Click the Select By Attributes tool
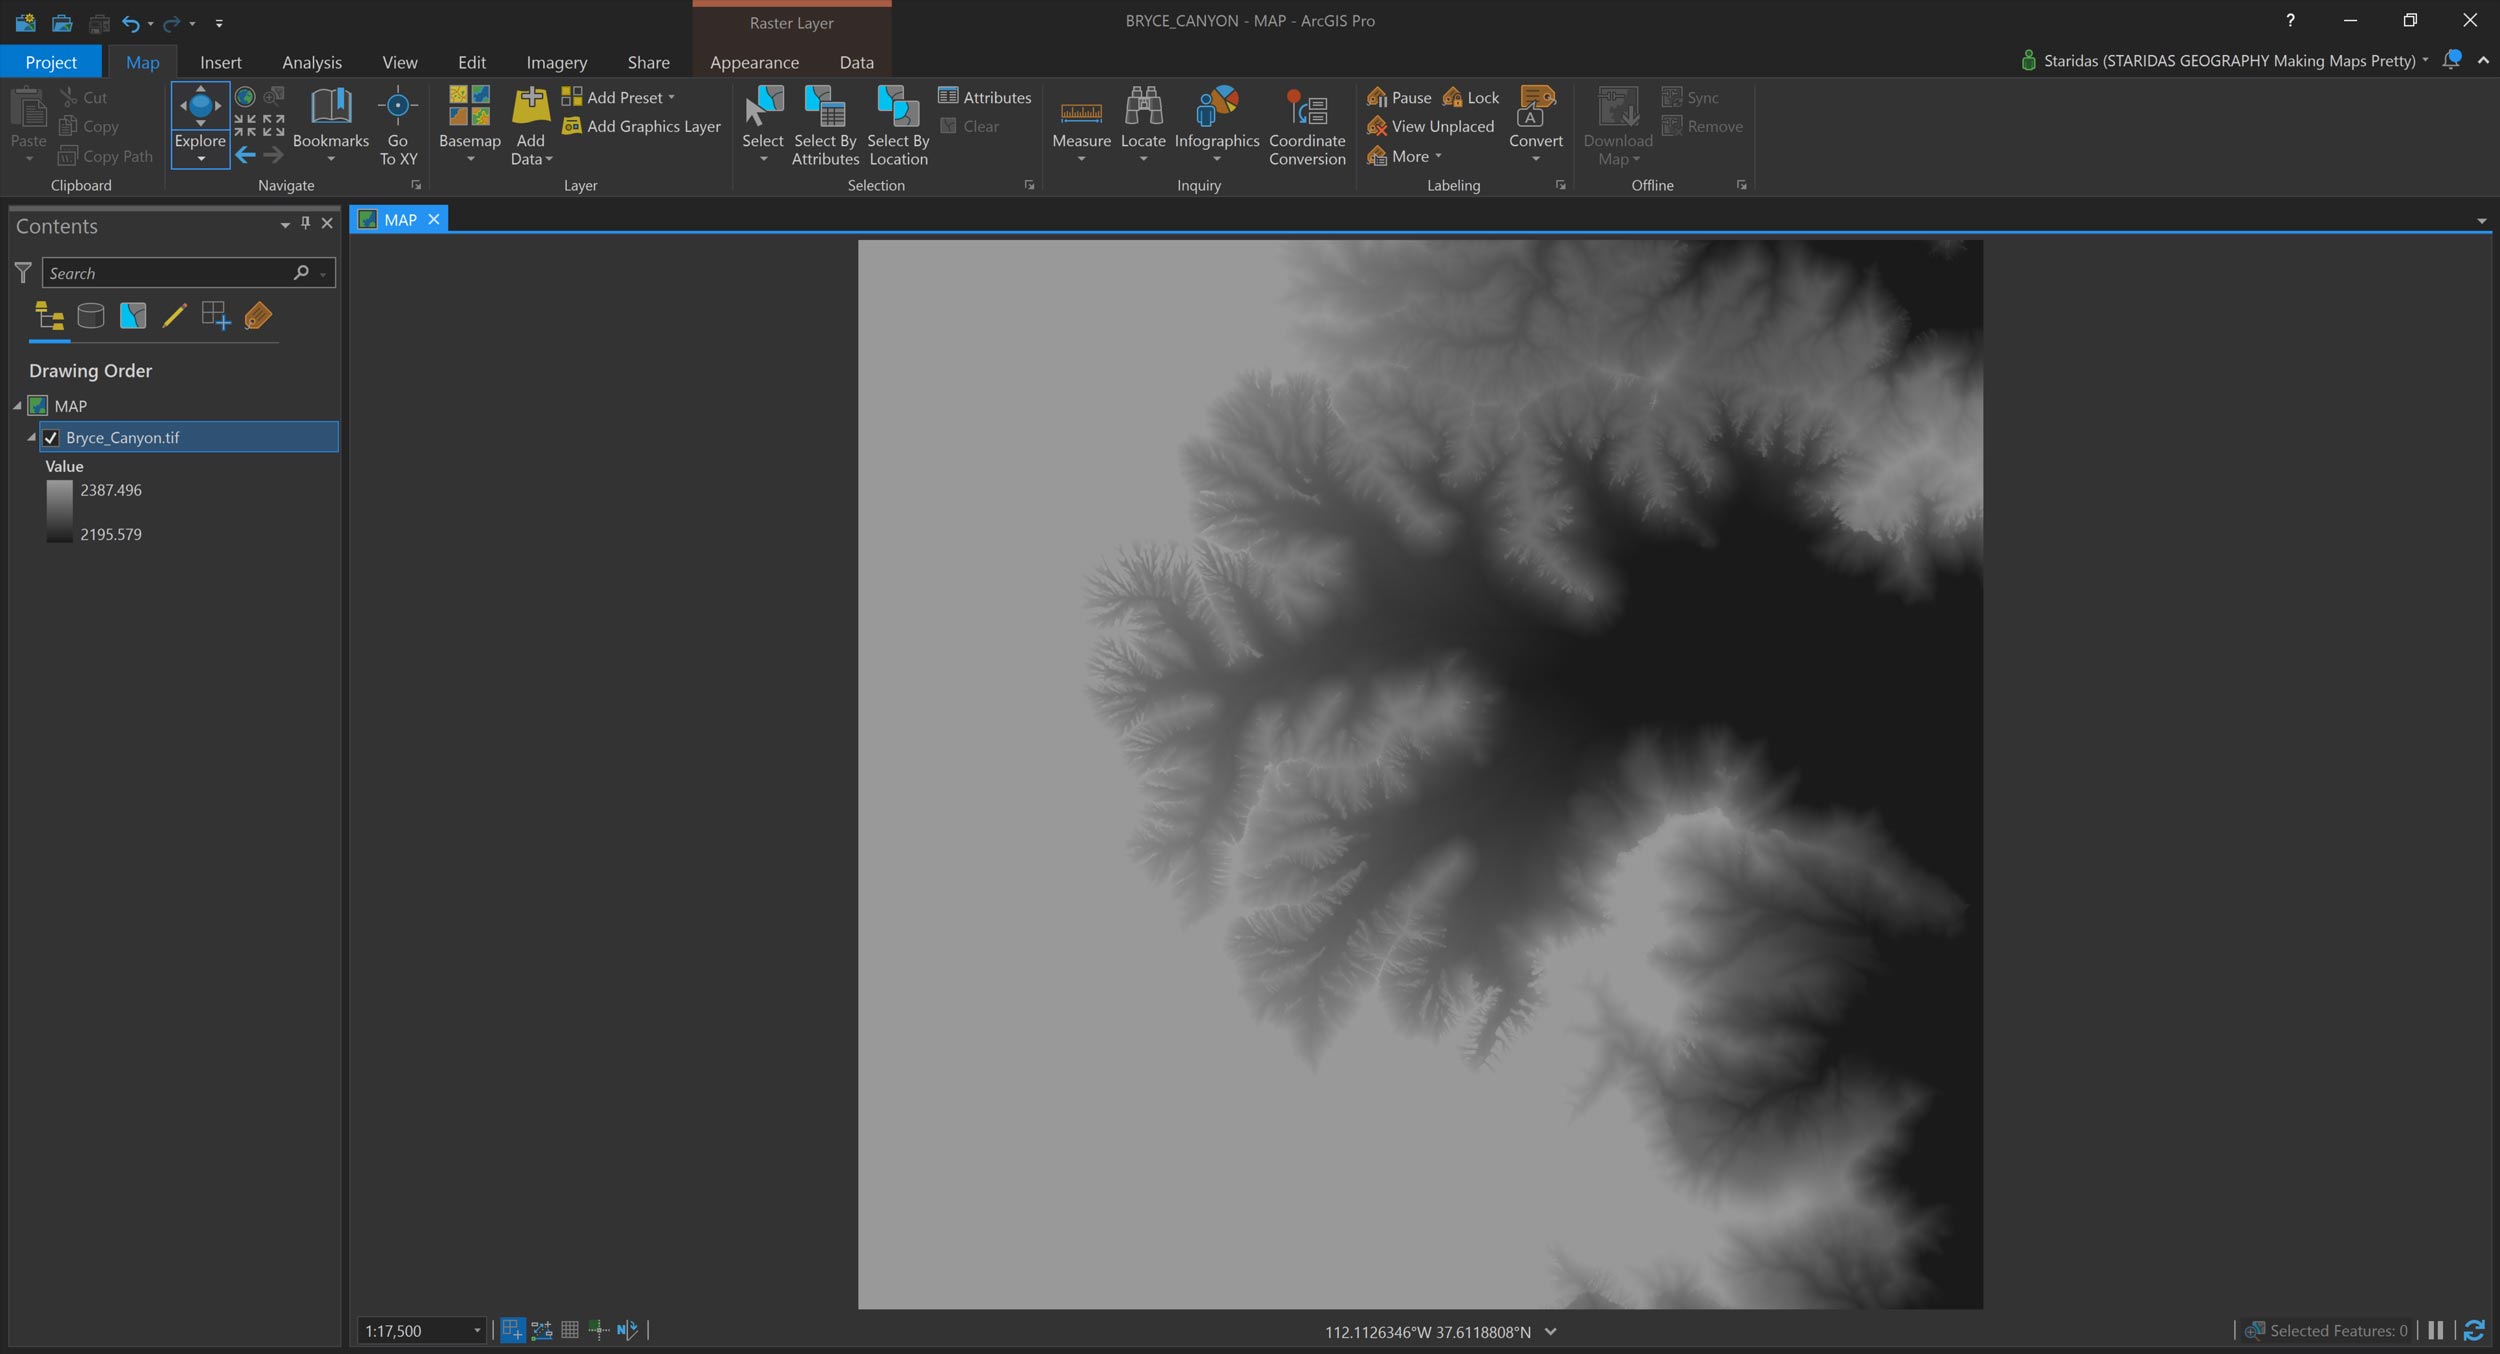The width and height of the screenshot is (2500, 1354). pos(824,125)
